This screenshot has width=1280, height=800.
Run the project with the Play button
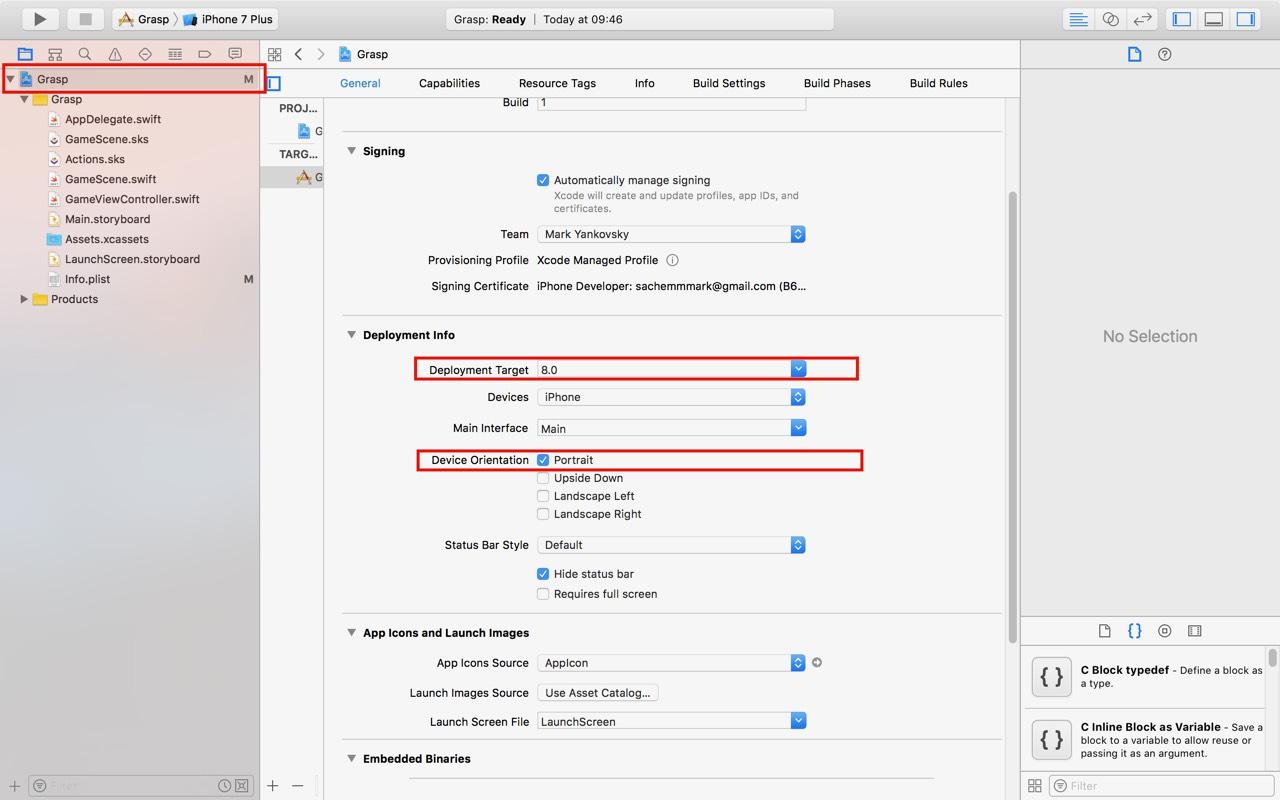pos(40,19)
